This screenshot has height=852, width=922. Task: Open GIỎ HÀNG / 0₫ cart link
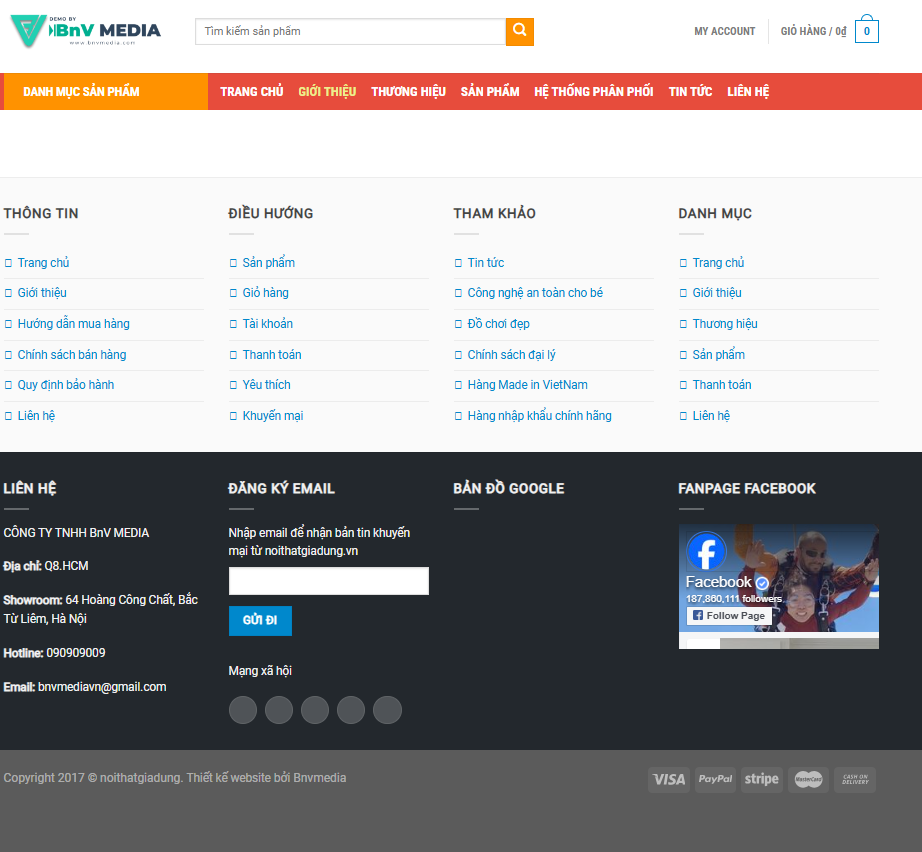[x=813, y=31]
